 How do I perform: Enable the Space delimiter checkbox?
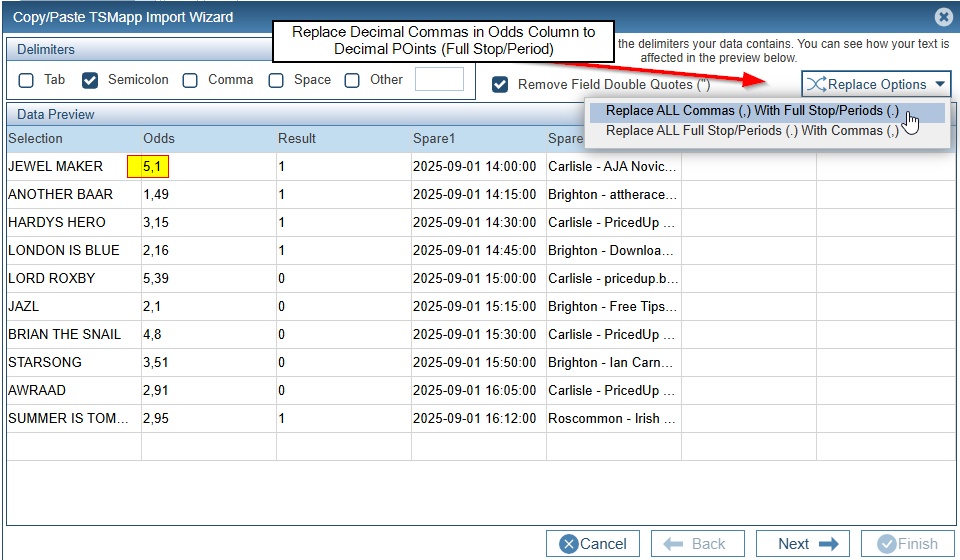(x=276, y=80)
